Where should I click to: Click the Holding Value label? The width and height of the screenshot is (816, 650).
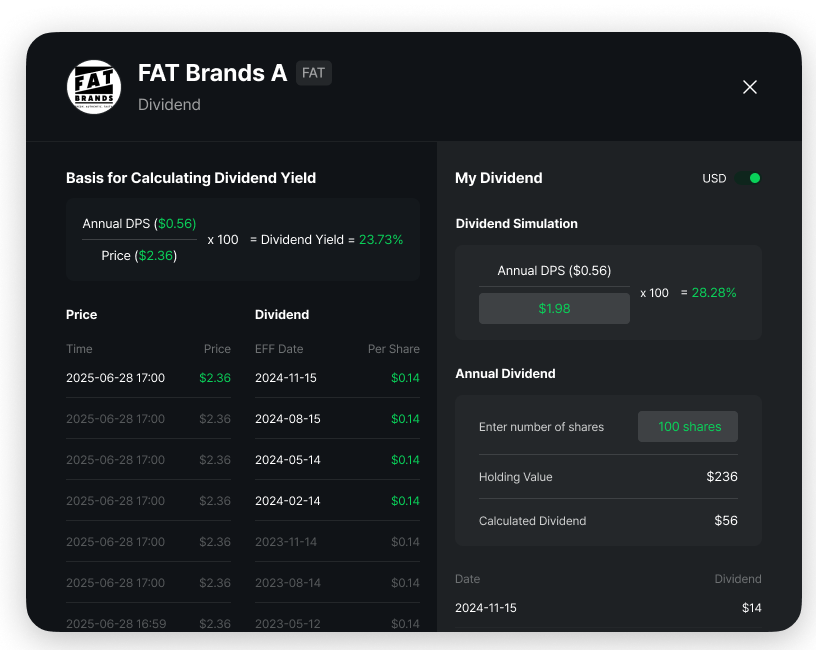coord(515,477)
